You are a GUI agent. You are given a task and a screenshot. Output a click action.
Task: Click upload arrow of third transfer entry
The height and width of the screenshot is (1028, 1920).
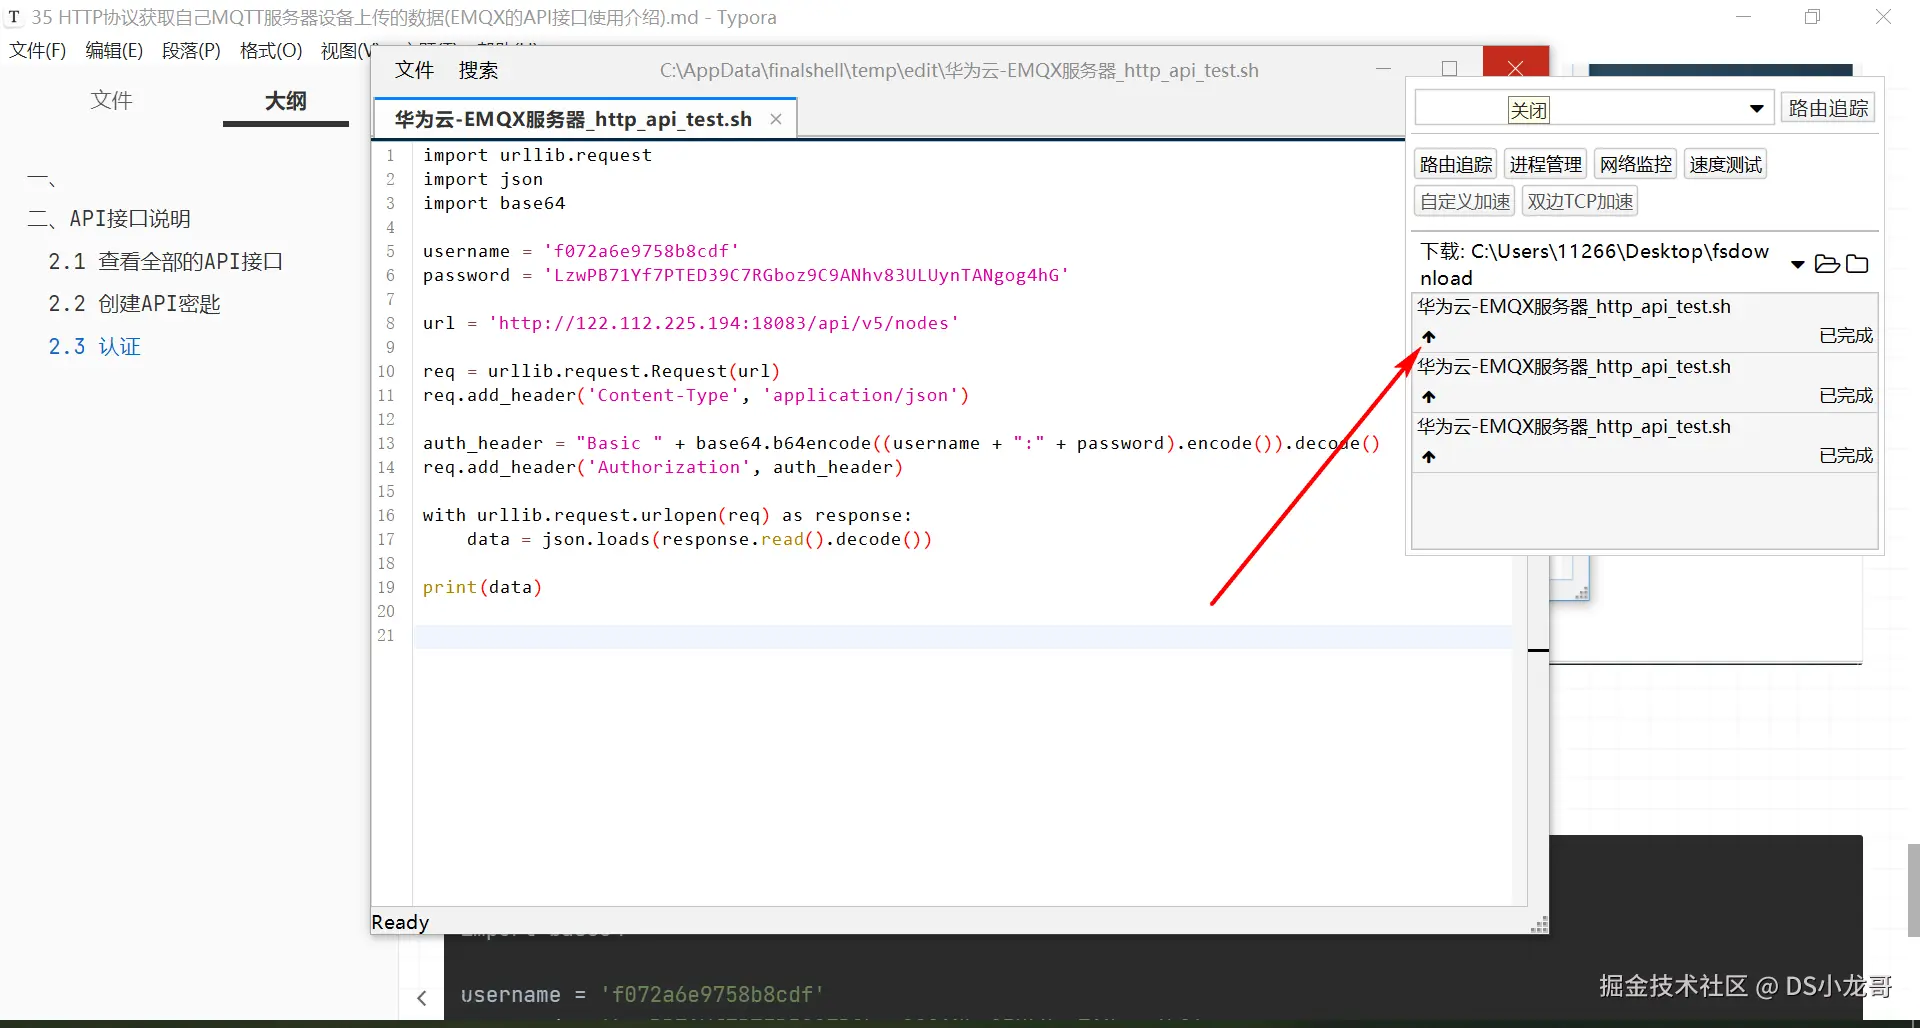tap(1429, 457)
